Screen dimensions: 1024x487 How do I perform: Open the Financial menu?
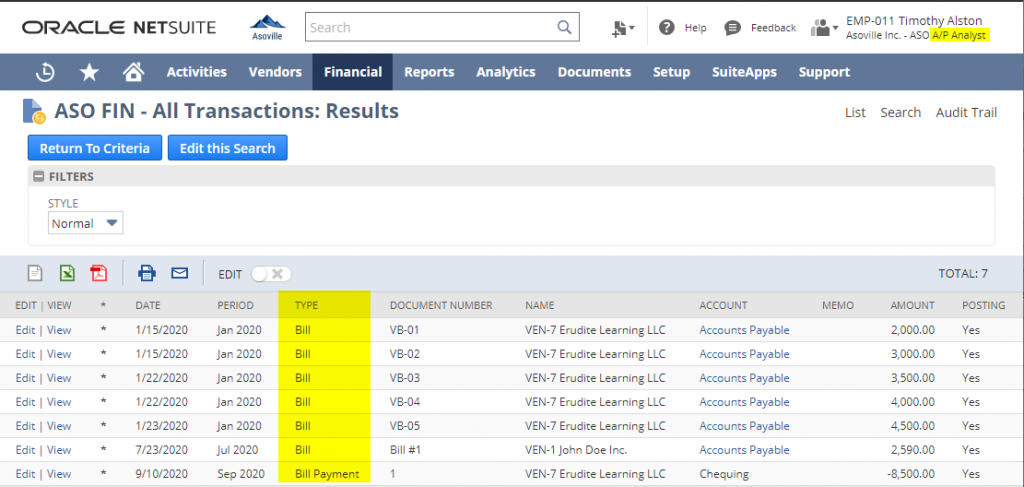pyautogui.click(x=353, y=72)
